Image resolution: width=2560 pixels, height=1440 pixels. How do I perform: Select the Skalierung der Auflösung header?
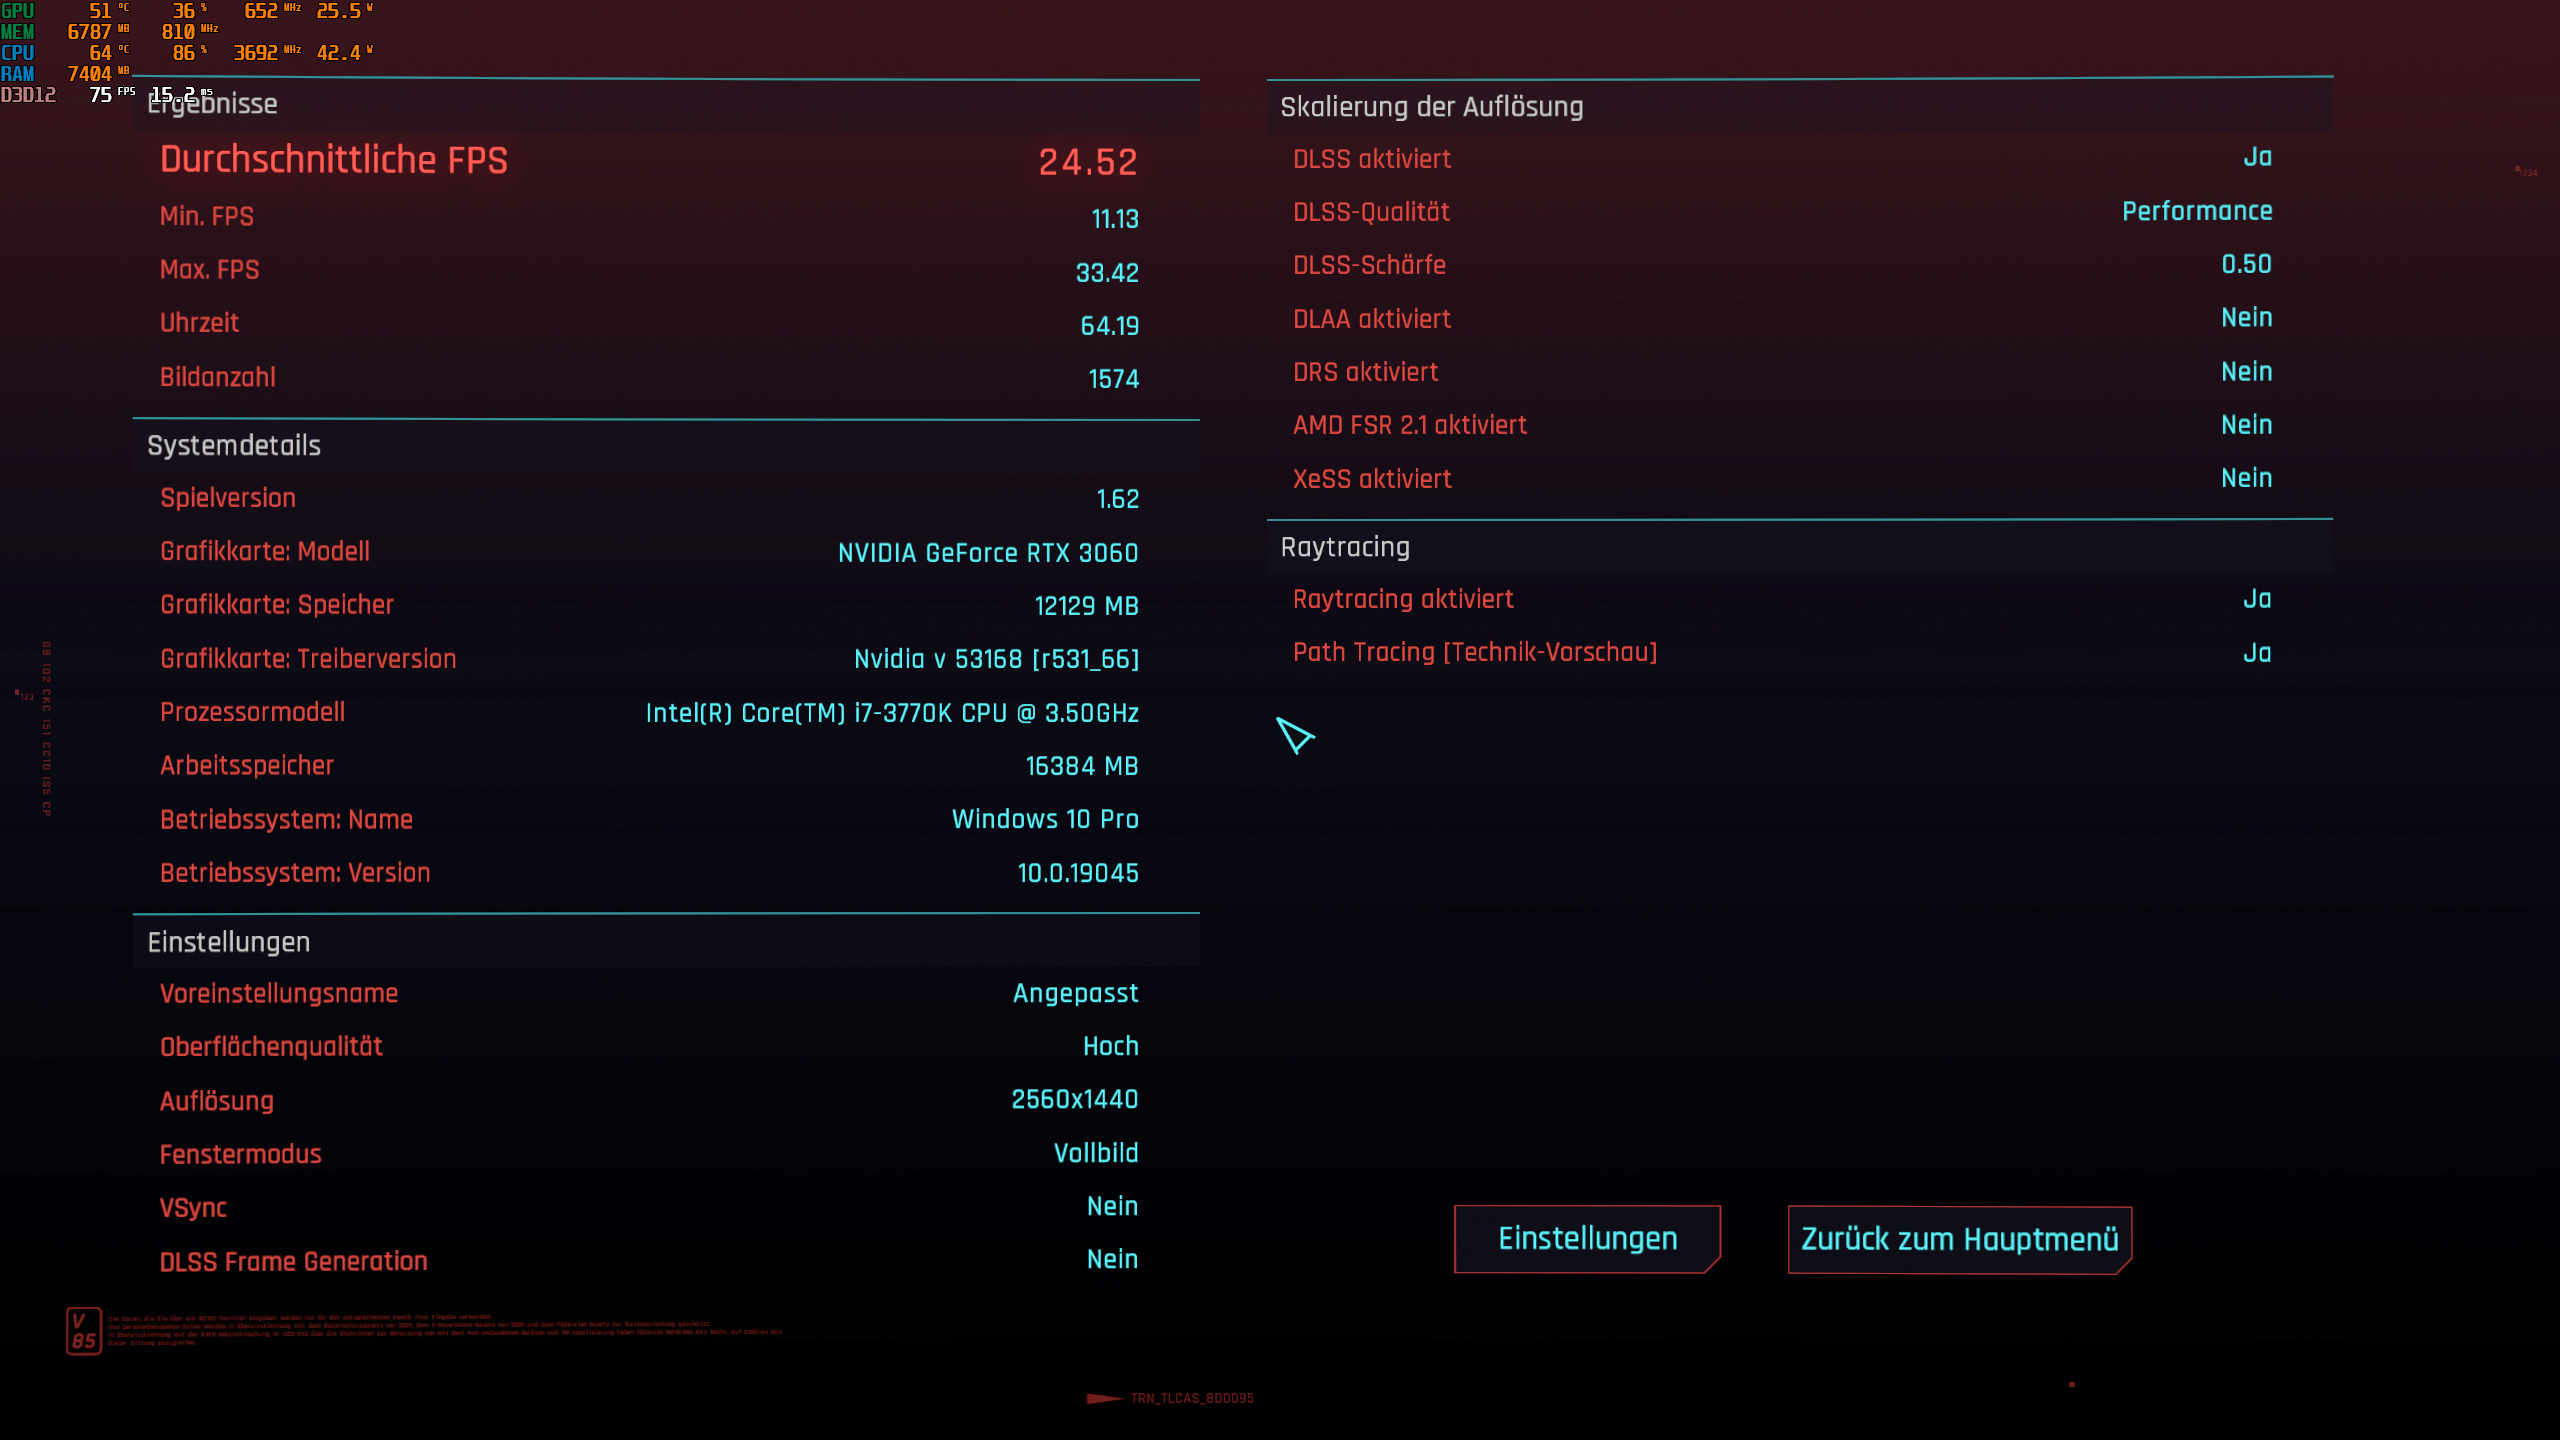click(x=1432, y=107)
